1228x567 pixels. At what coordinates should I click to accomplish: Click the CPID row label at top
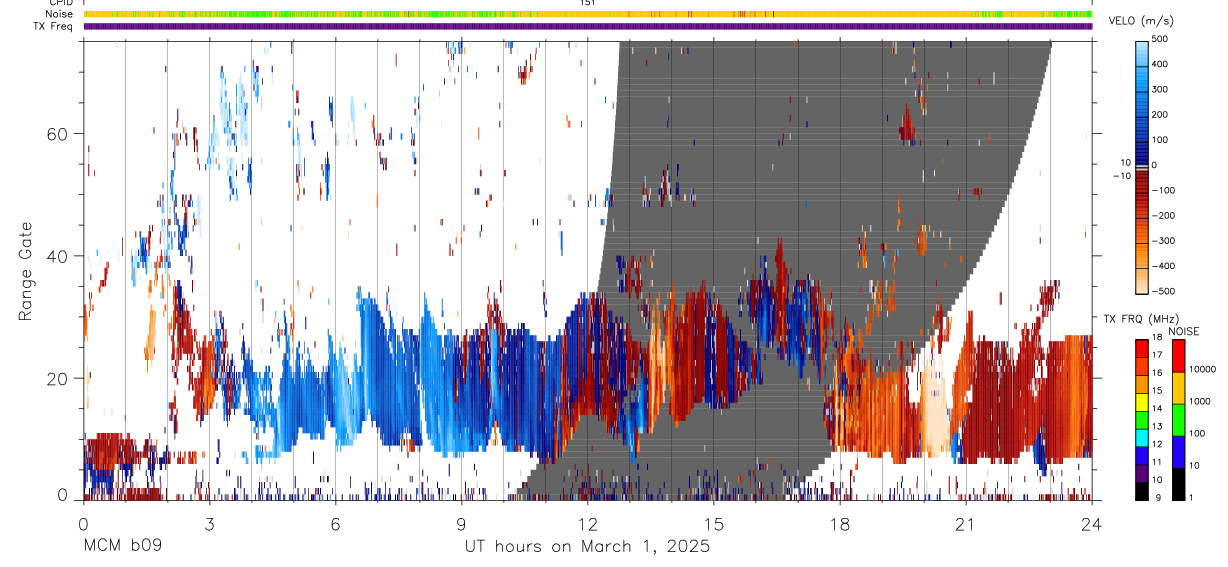tap(60, 3)
